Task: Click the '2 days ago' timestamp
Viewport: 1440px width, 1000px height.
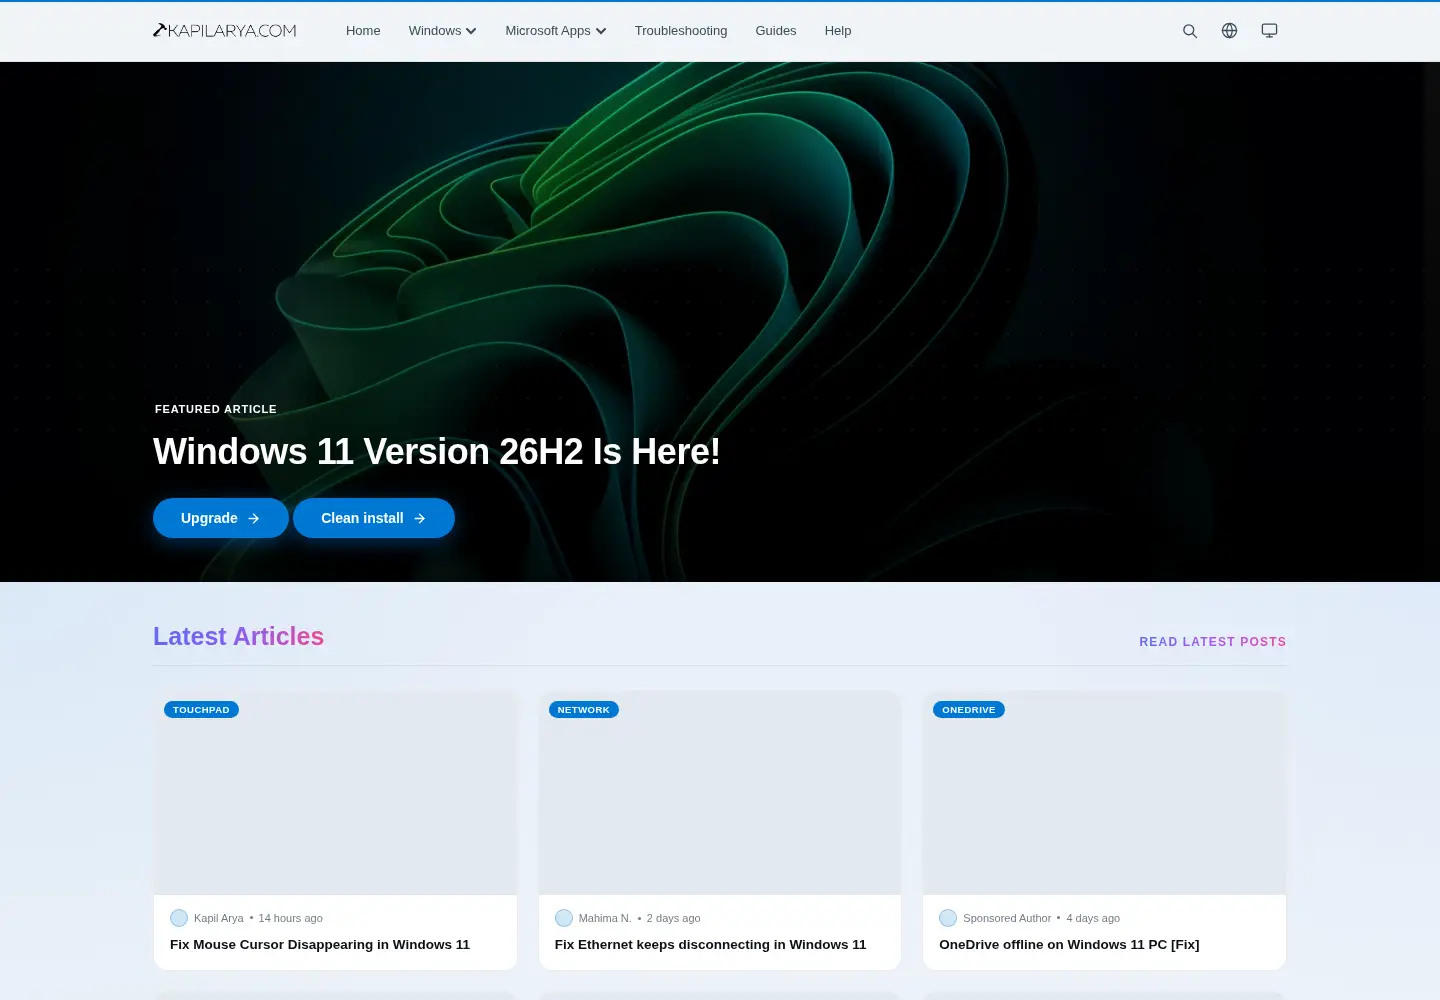Action: 674,918
